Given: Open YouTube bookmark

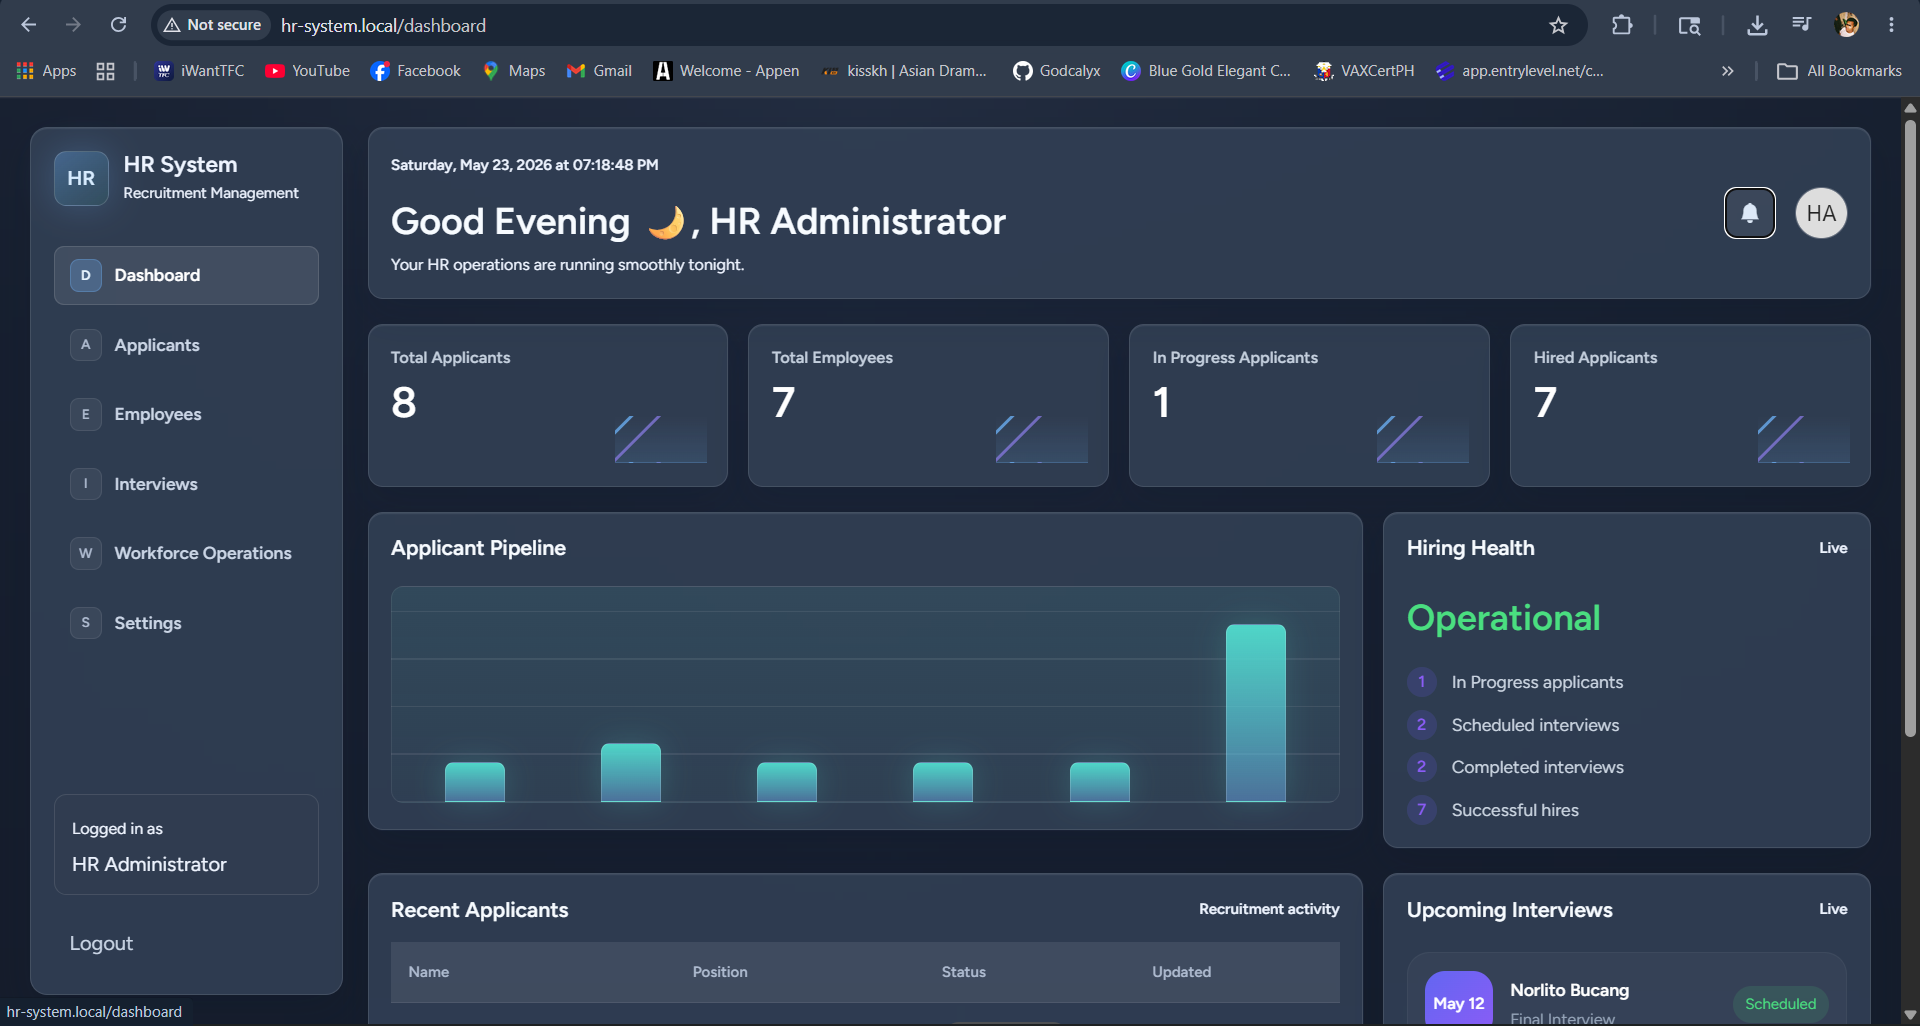Looking at the screenshot, I should coord(308,71).
